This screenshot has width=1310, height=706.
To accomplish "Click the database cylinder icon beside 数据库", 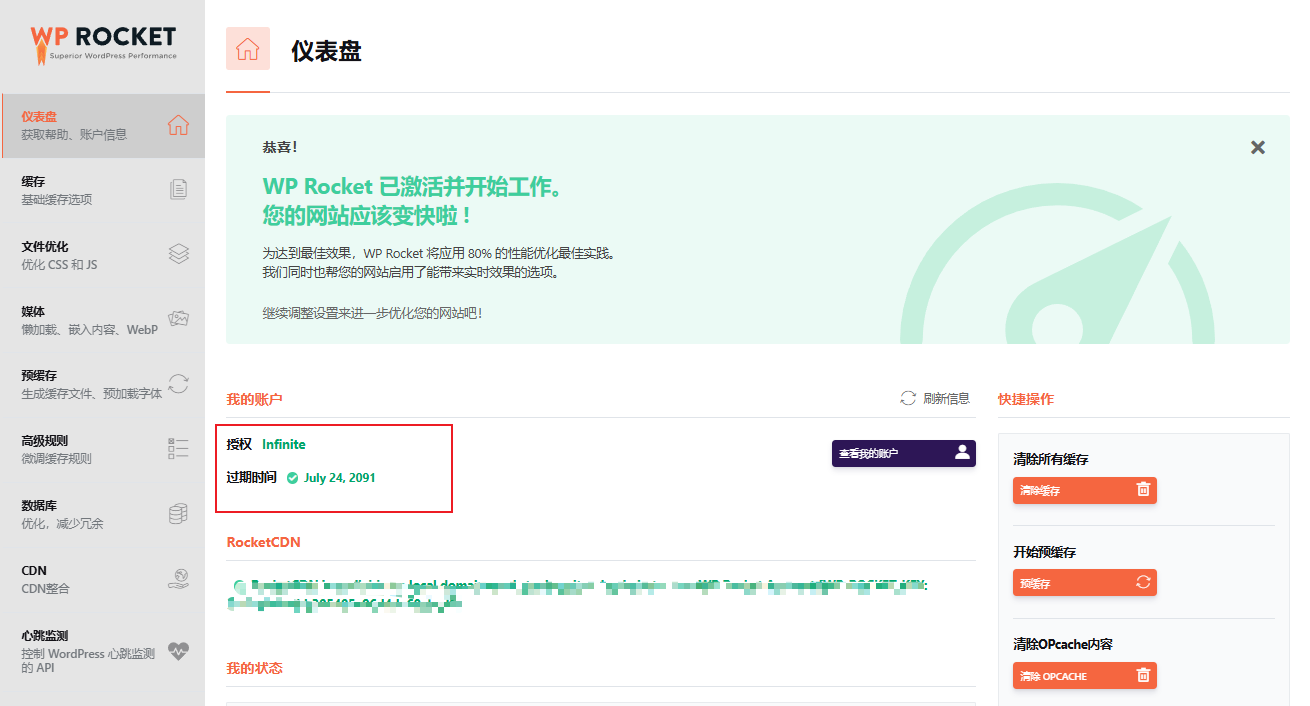I will point(178,513).
